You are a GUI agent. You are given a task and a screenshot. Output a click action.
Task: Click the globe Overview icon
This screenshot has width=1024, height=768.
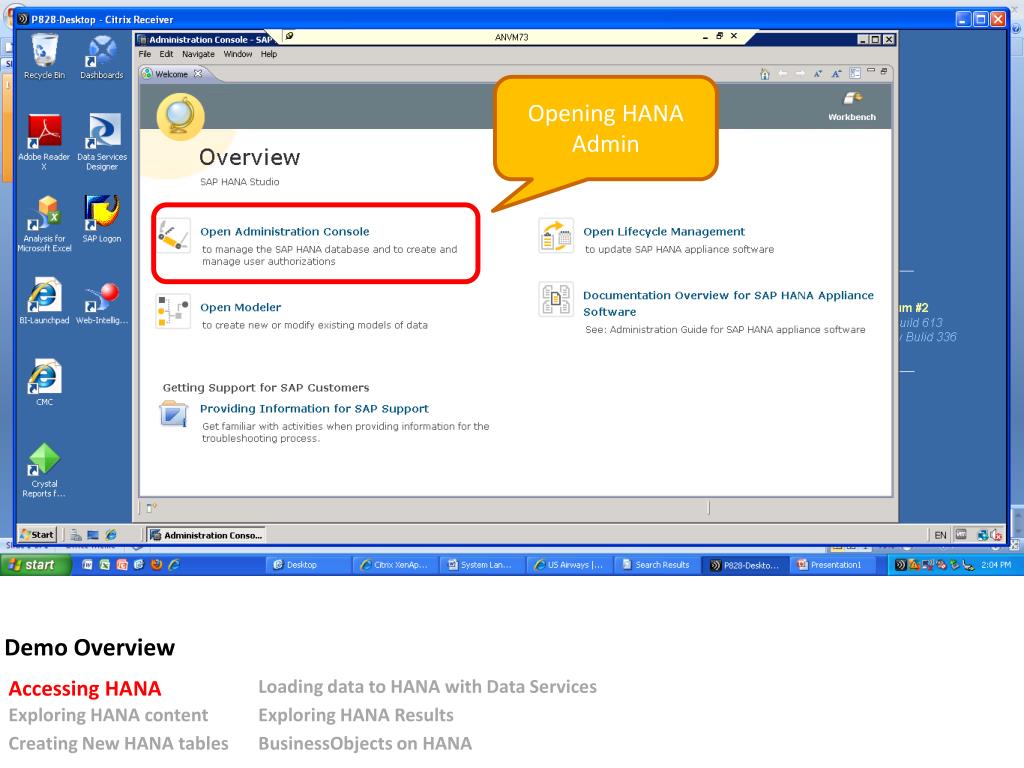click(180, 117)
